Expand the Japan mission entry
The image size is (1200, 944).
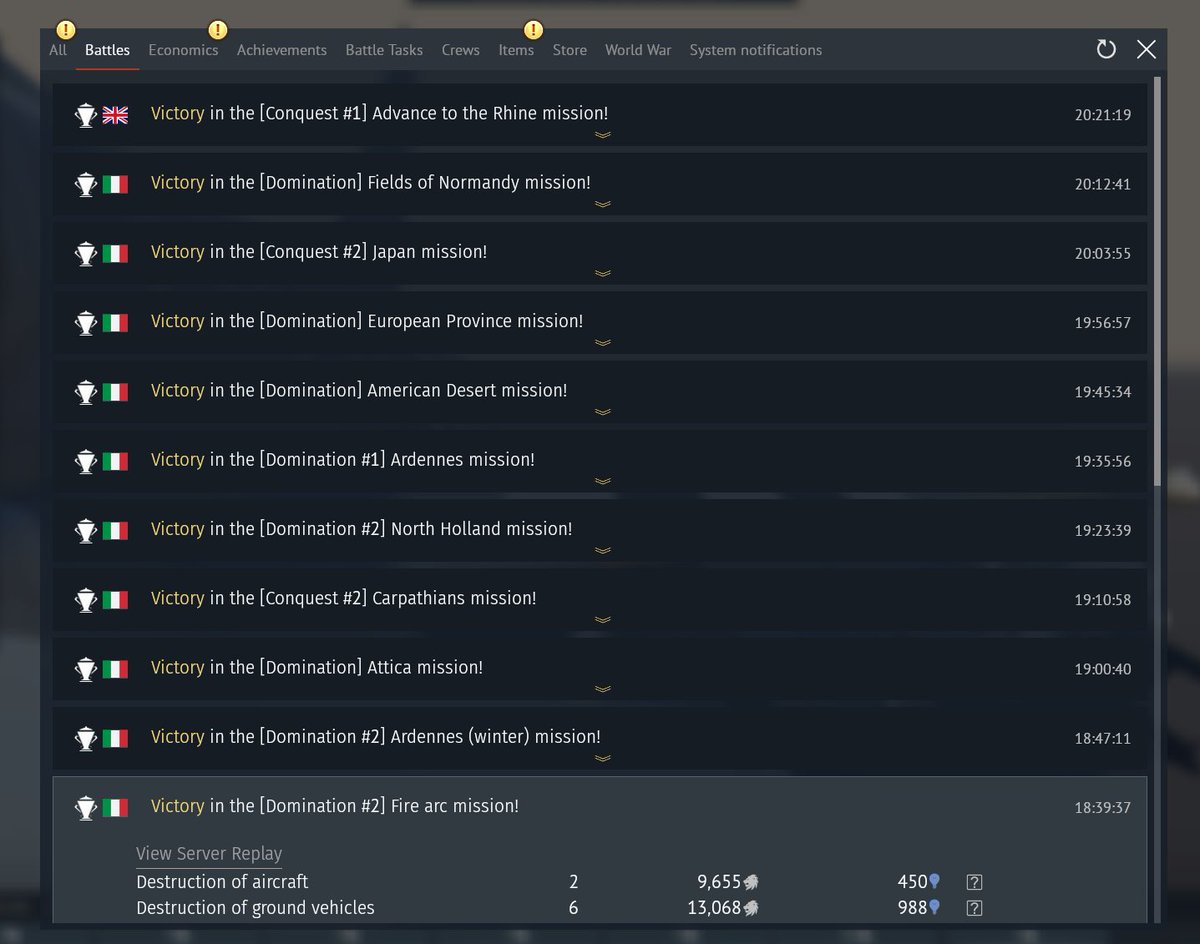pyautogui.click(x=602, y=273)
